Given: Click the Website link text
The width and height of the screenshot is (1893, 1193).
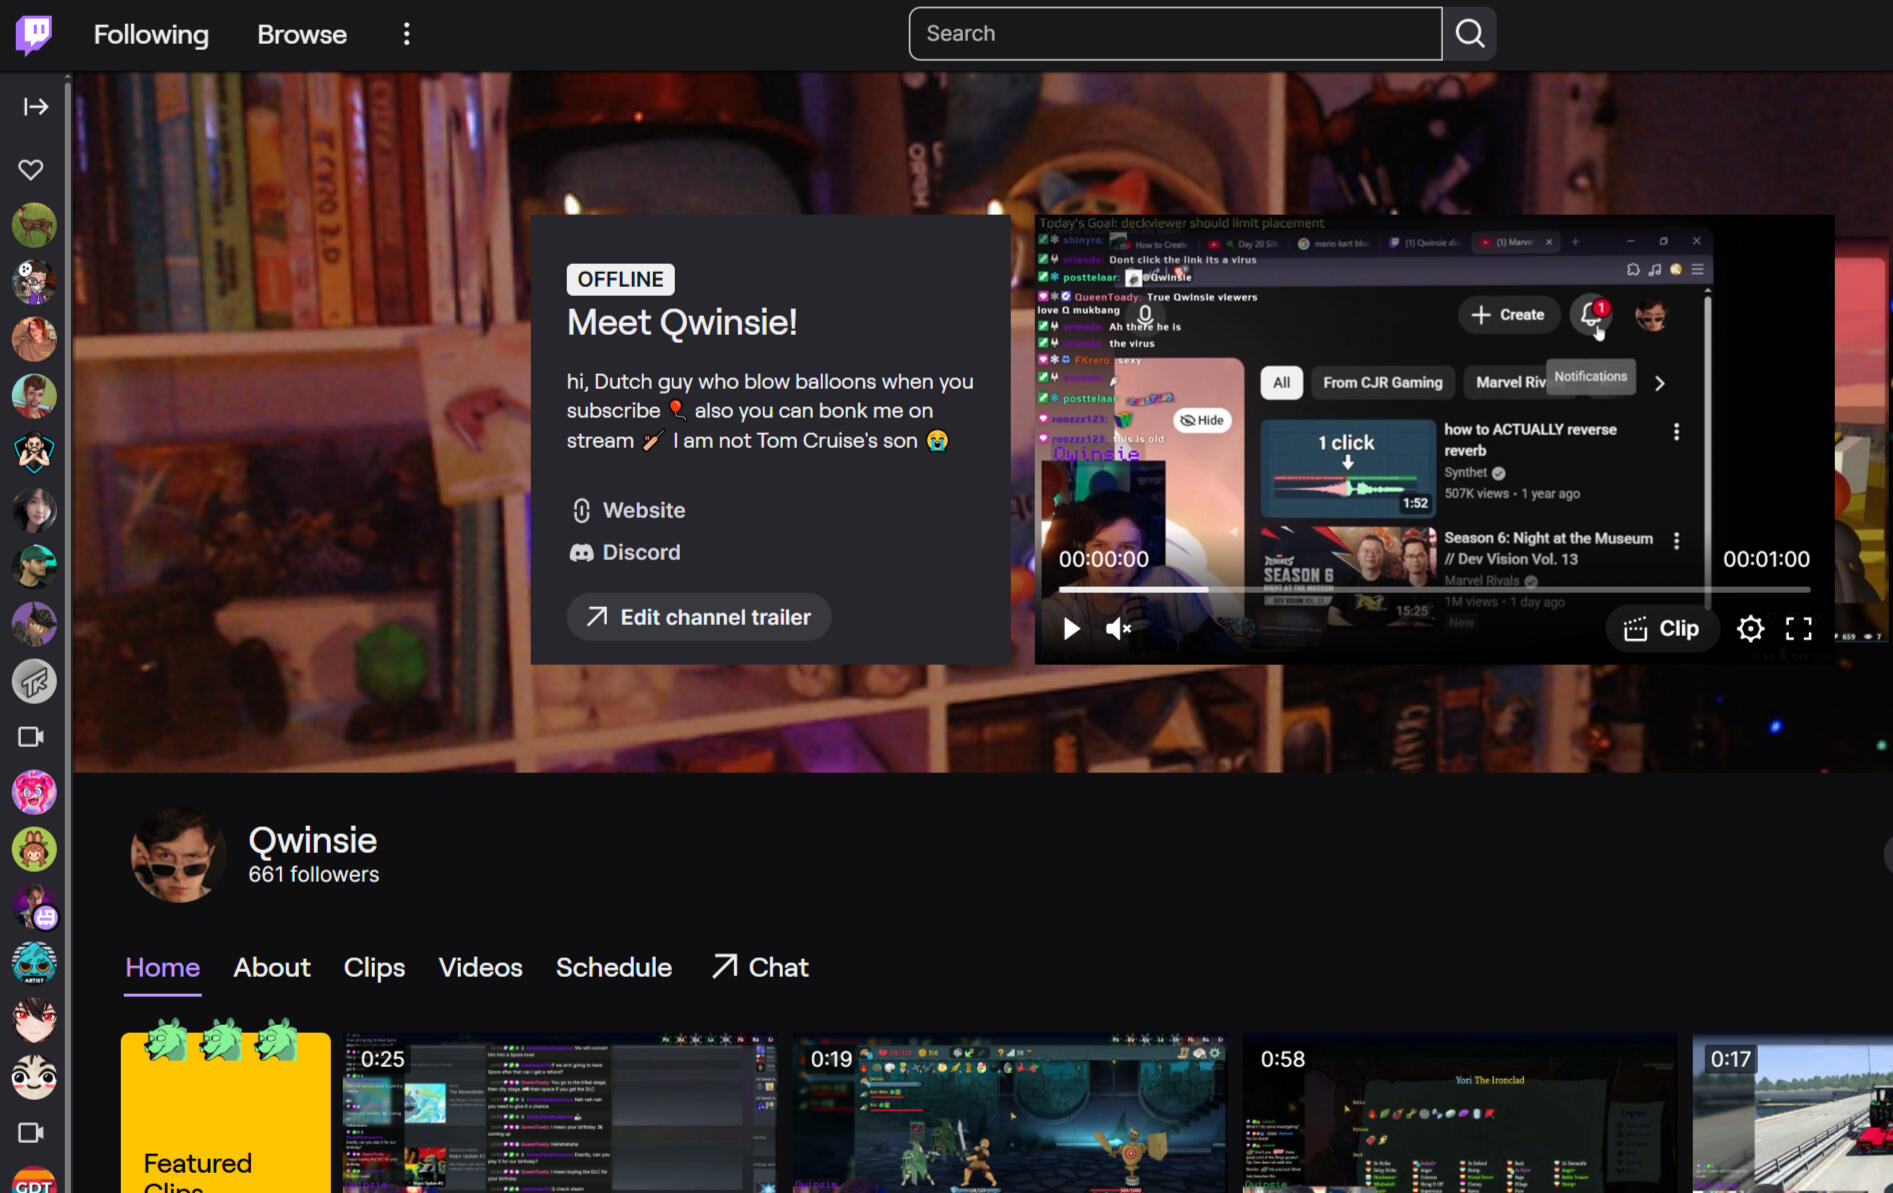Looking at the screenshot, I should point(644,511).
